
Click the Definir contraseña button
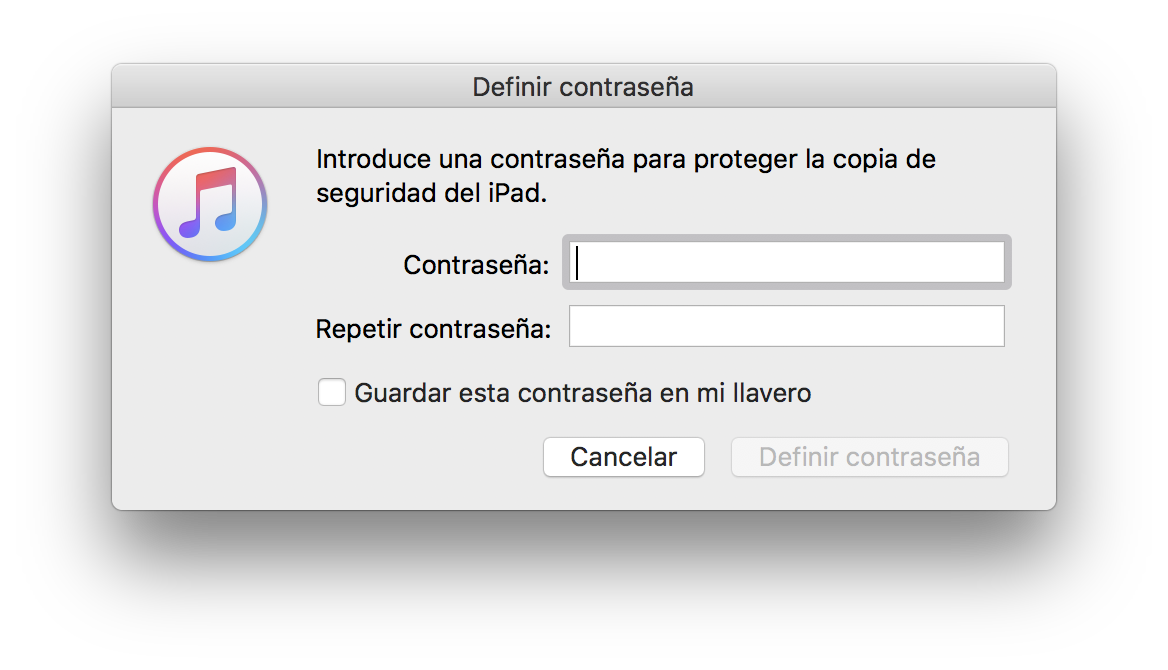click(869, 457)
